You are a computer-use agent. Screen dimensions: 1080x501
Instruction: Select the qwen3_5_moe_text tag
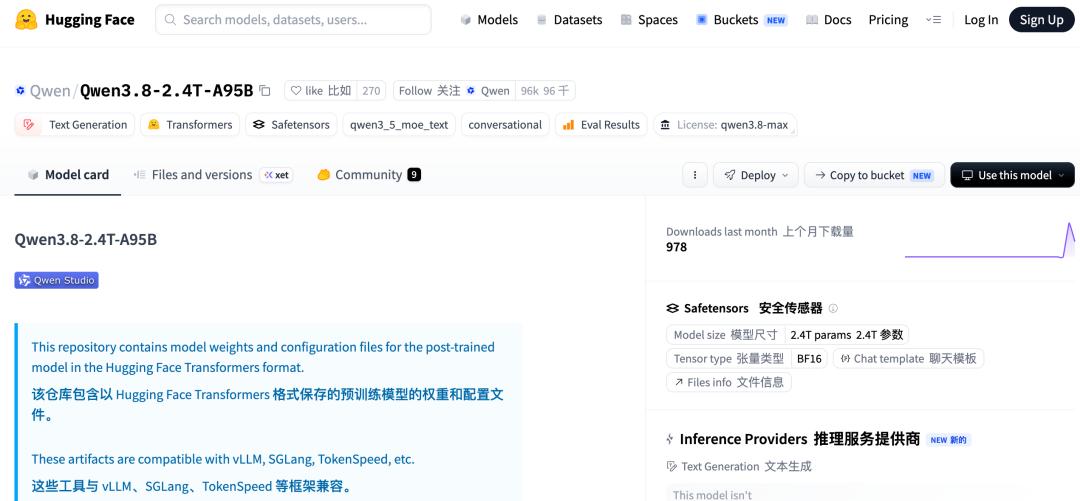[399, 125]
